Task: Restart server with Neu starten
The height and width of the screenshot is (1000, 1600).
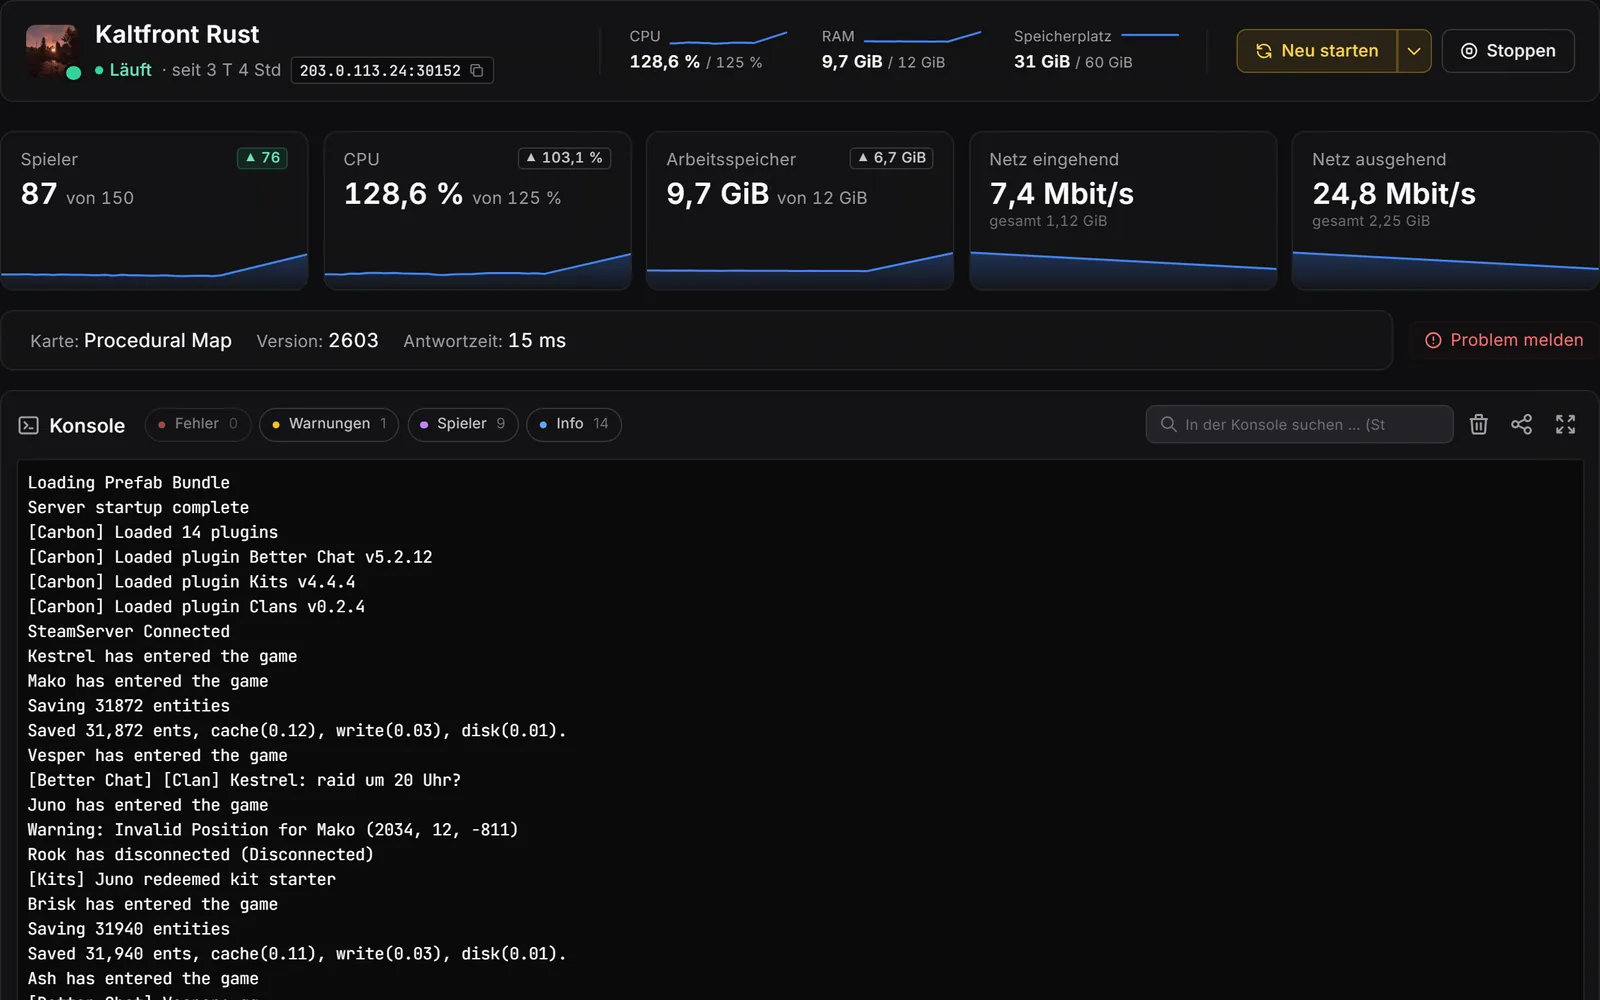Action: point(1317,51)
